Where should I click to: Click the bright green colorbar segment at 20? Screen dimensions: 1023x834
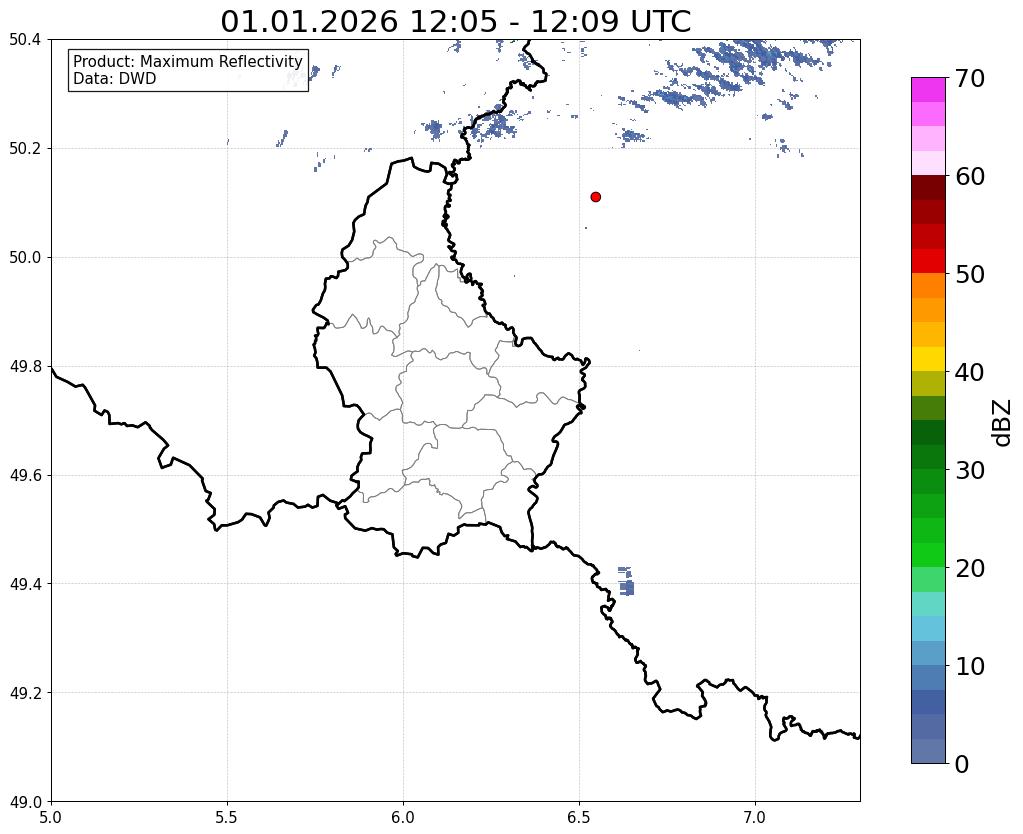click(928, 555)
